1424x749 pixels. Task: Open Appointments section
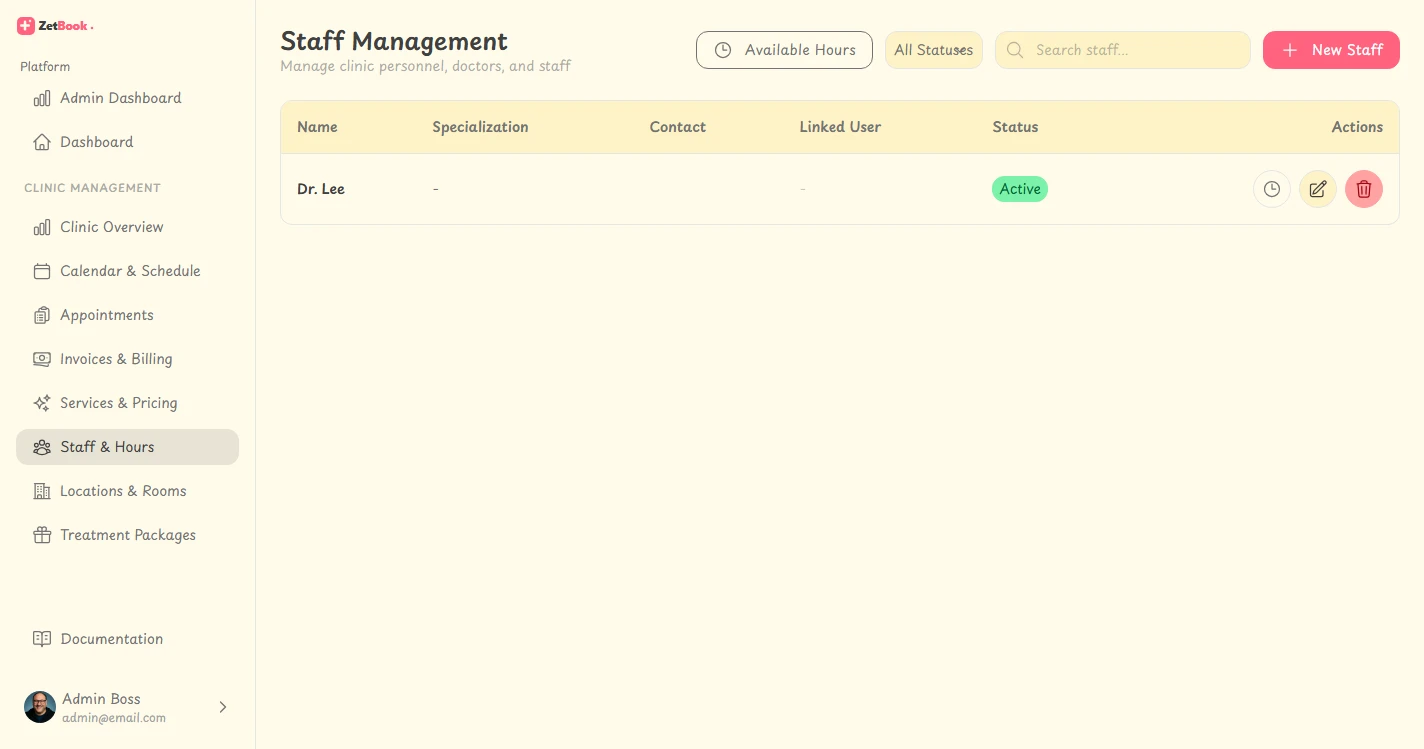[x=127, y=315]
